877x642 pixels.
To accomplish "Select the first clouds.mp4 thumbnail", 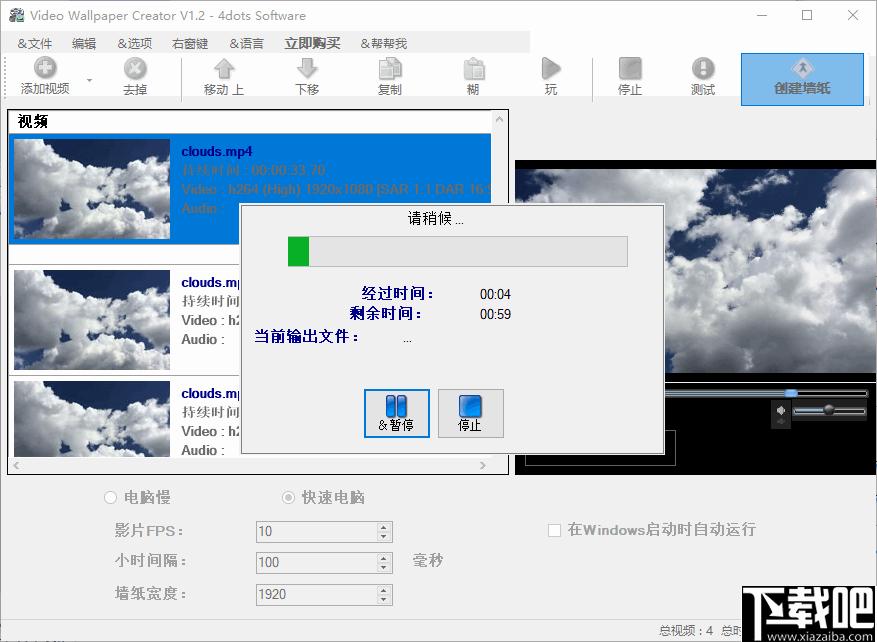I will (x=92, y=189).
